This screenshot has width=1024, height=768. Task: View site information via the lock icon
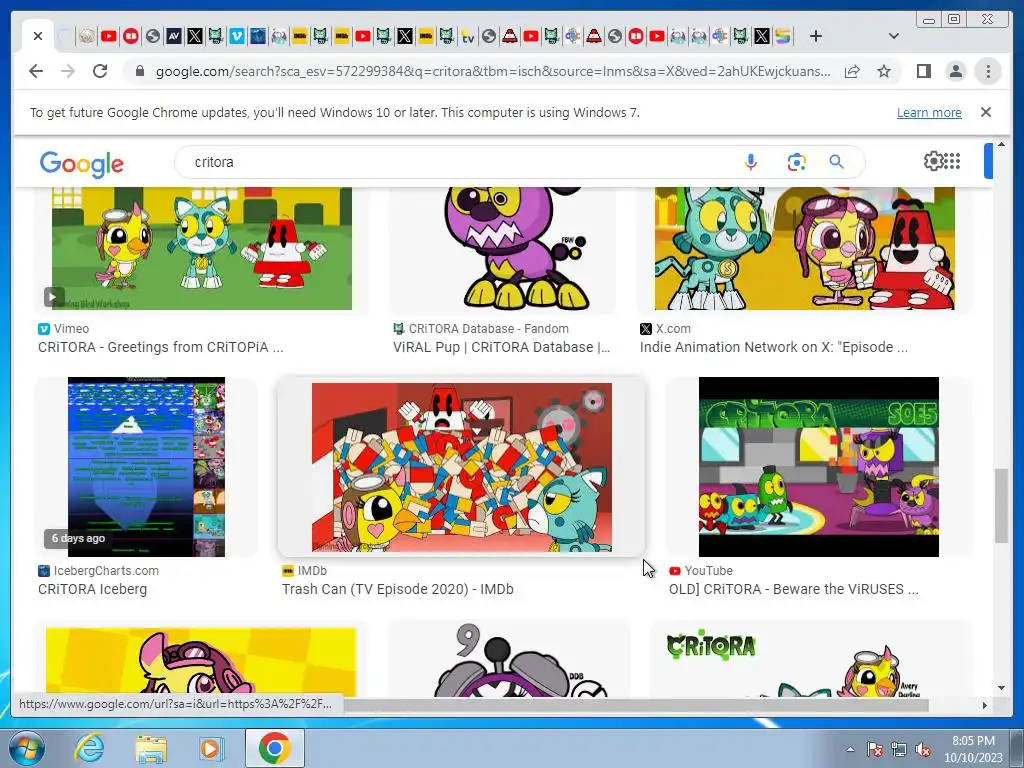(x=139, y=71)
